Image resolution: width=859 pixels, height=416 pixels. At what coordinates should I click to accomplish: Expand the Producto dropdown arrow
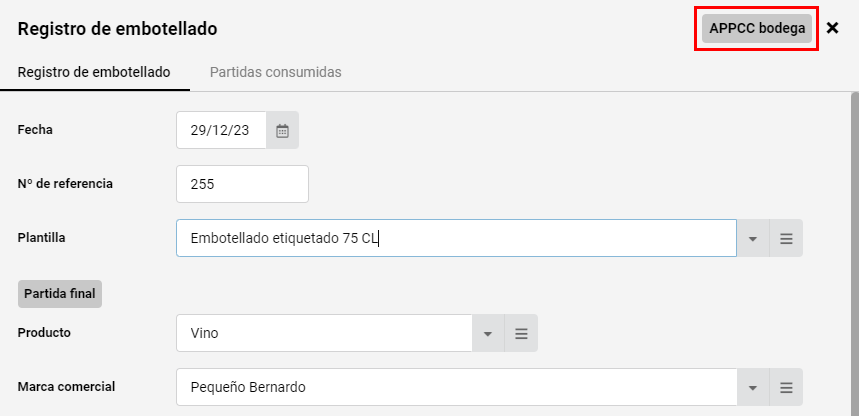[x=488, y=333]
